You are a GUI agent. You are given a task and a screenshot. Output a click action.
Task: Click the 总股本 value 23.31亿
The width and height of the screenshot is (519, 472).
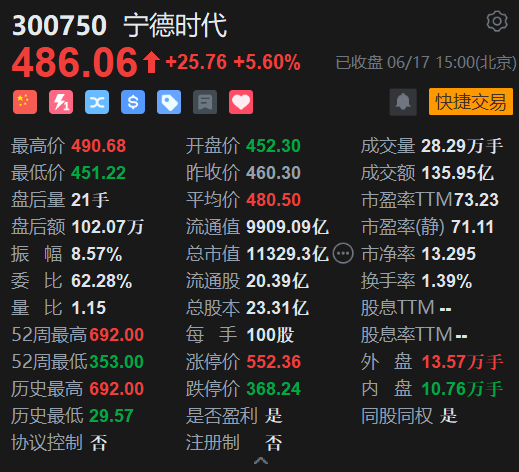[277, 308]
